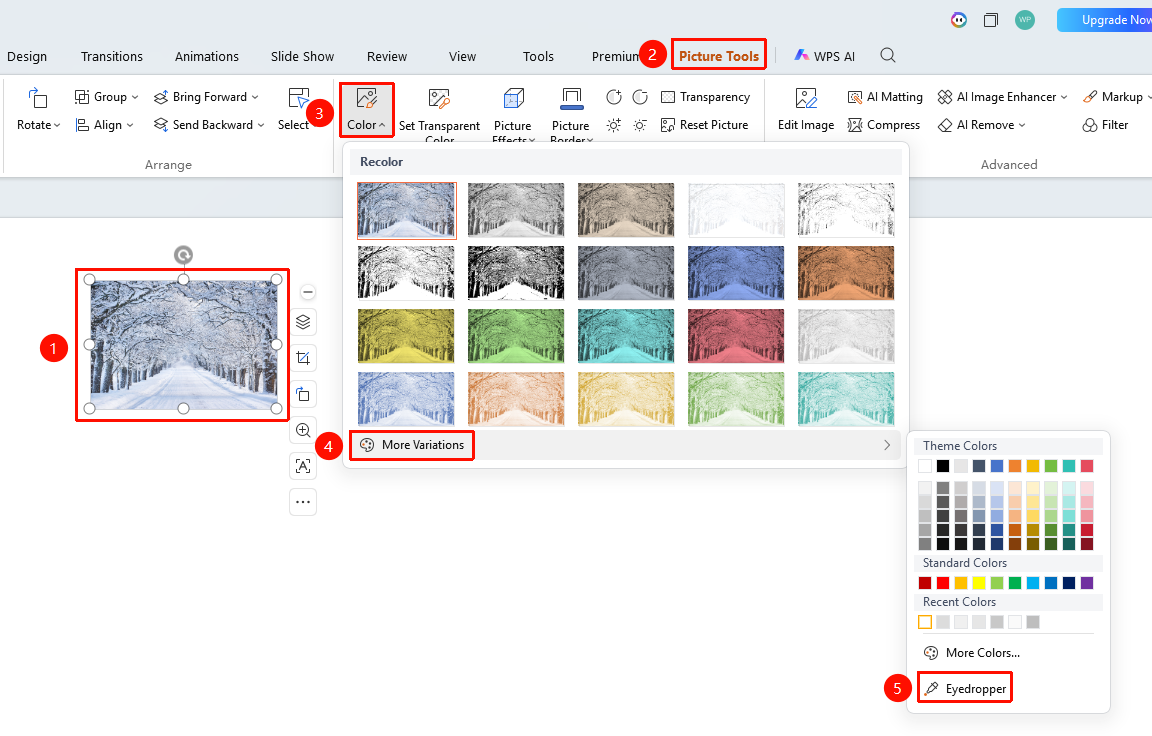Screen dimensions: 1152x736
Task: Select the snowy tree picture on the slide
Action: click(183, 344)
